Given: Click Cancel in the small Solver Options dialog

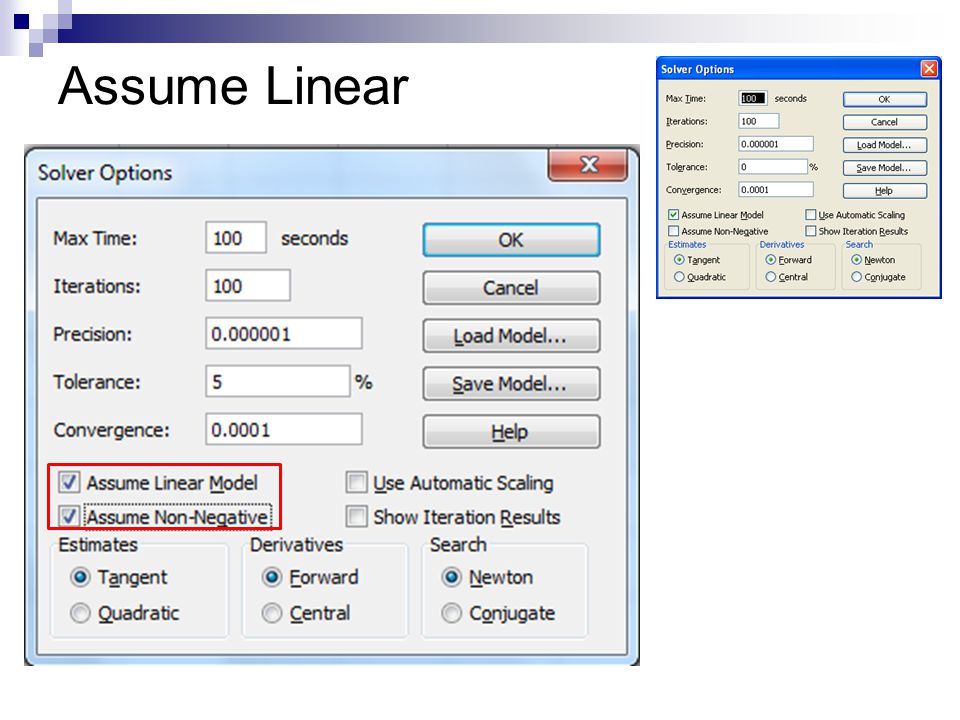Looking at the screenshot, I should tap(885, 122).
